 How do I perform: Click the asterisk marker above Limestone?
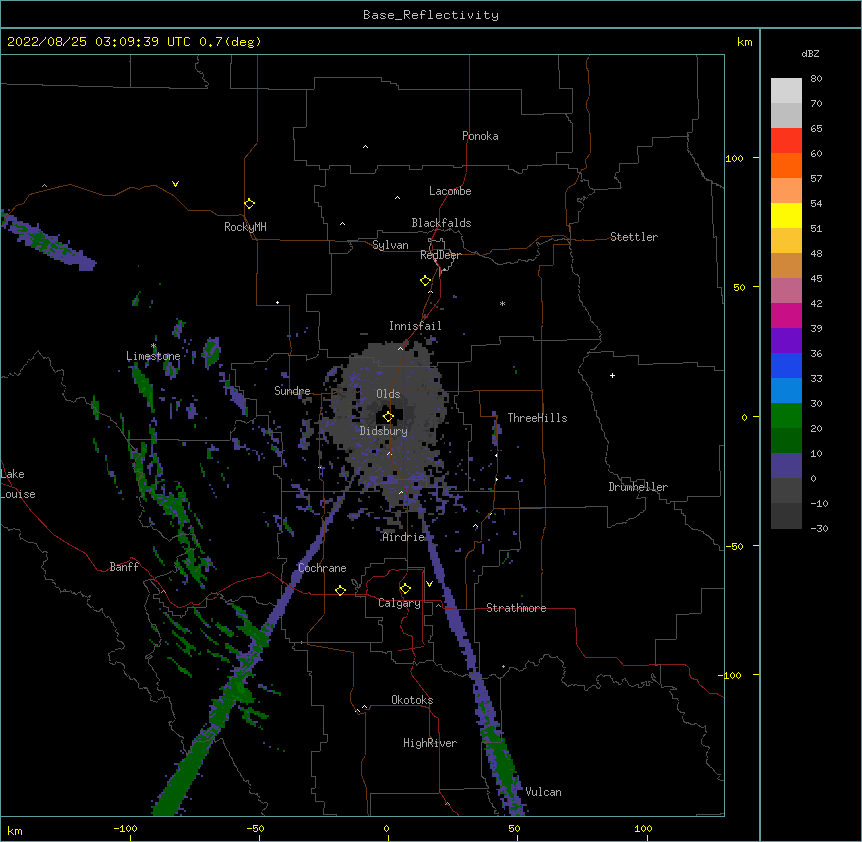pyautogui.click(x=153, y=346)
